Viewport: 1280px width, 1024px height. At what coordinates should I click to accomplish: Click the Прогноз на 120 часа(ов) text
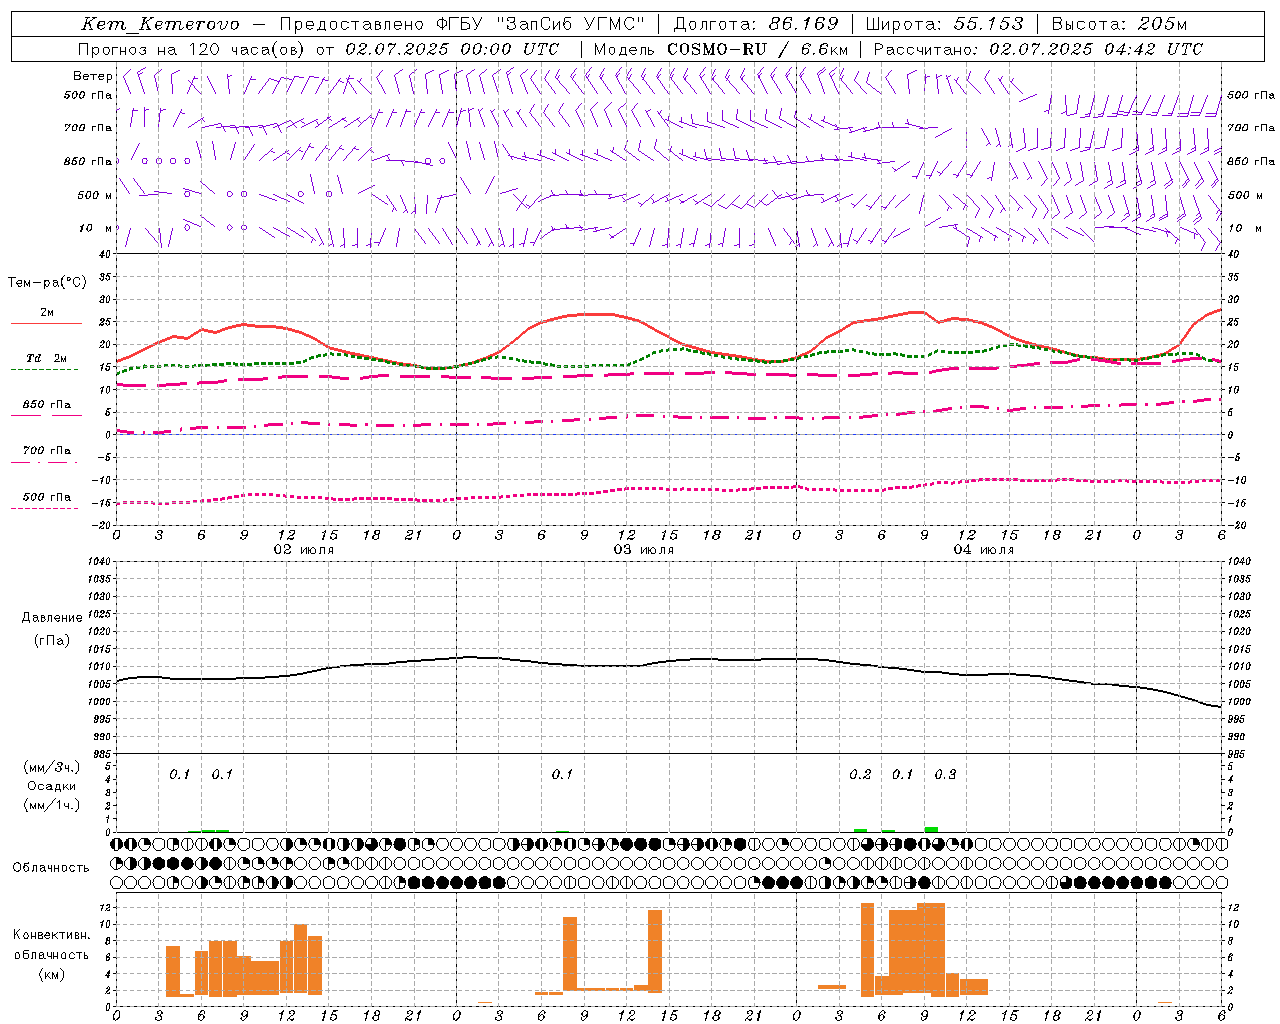(192, 49)
